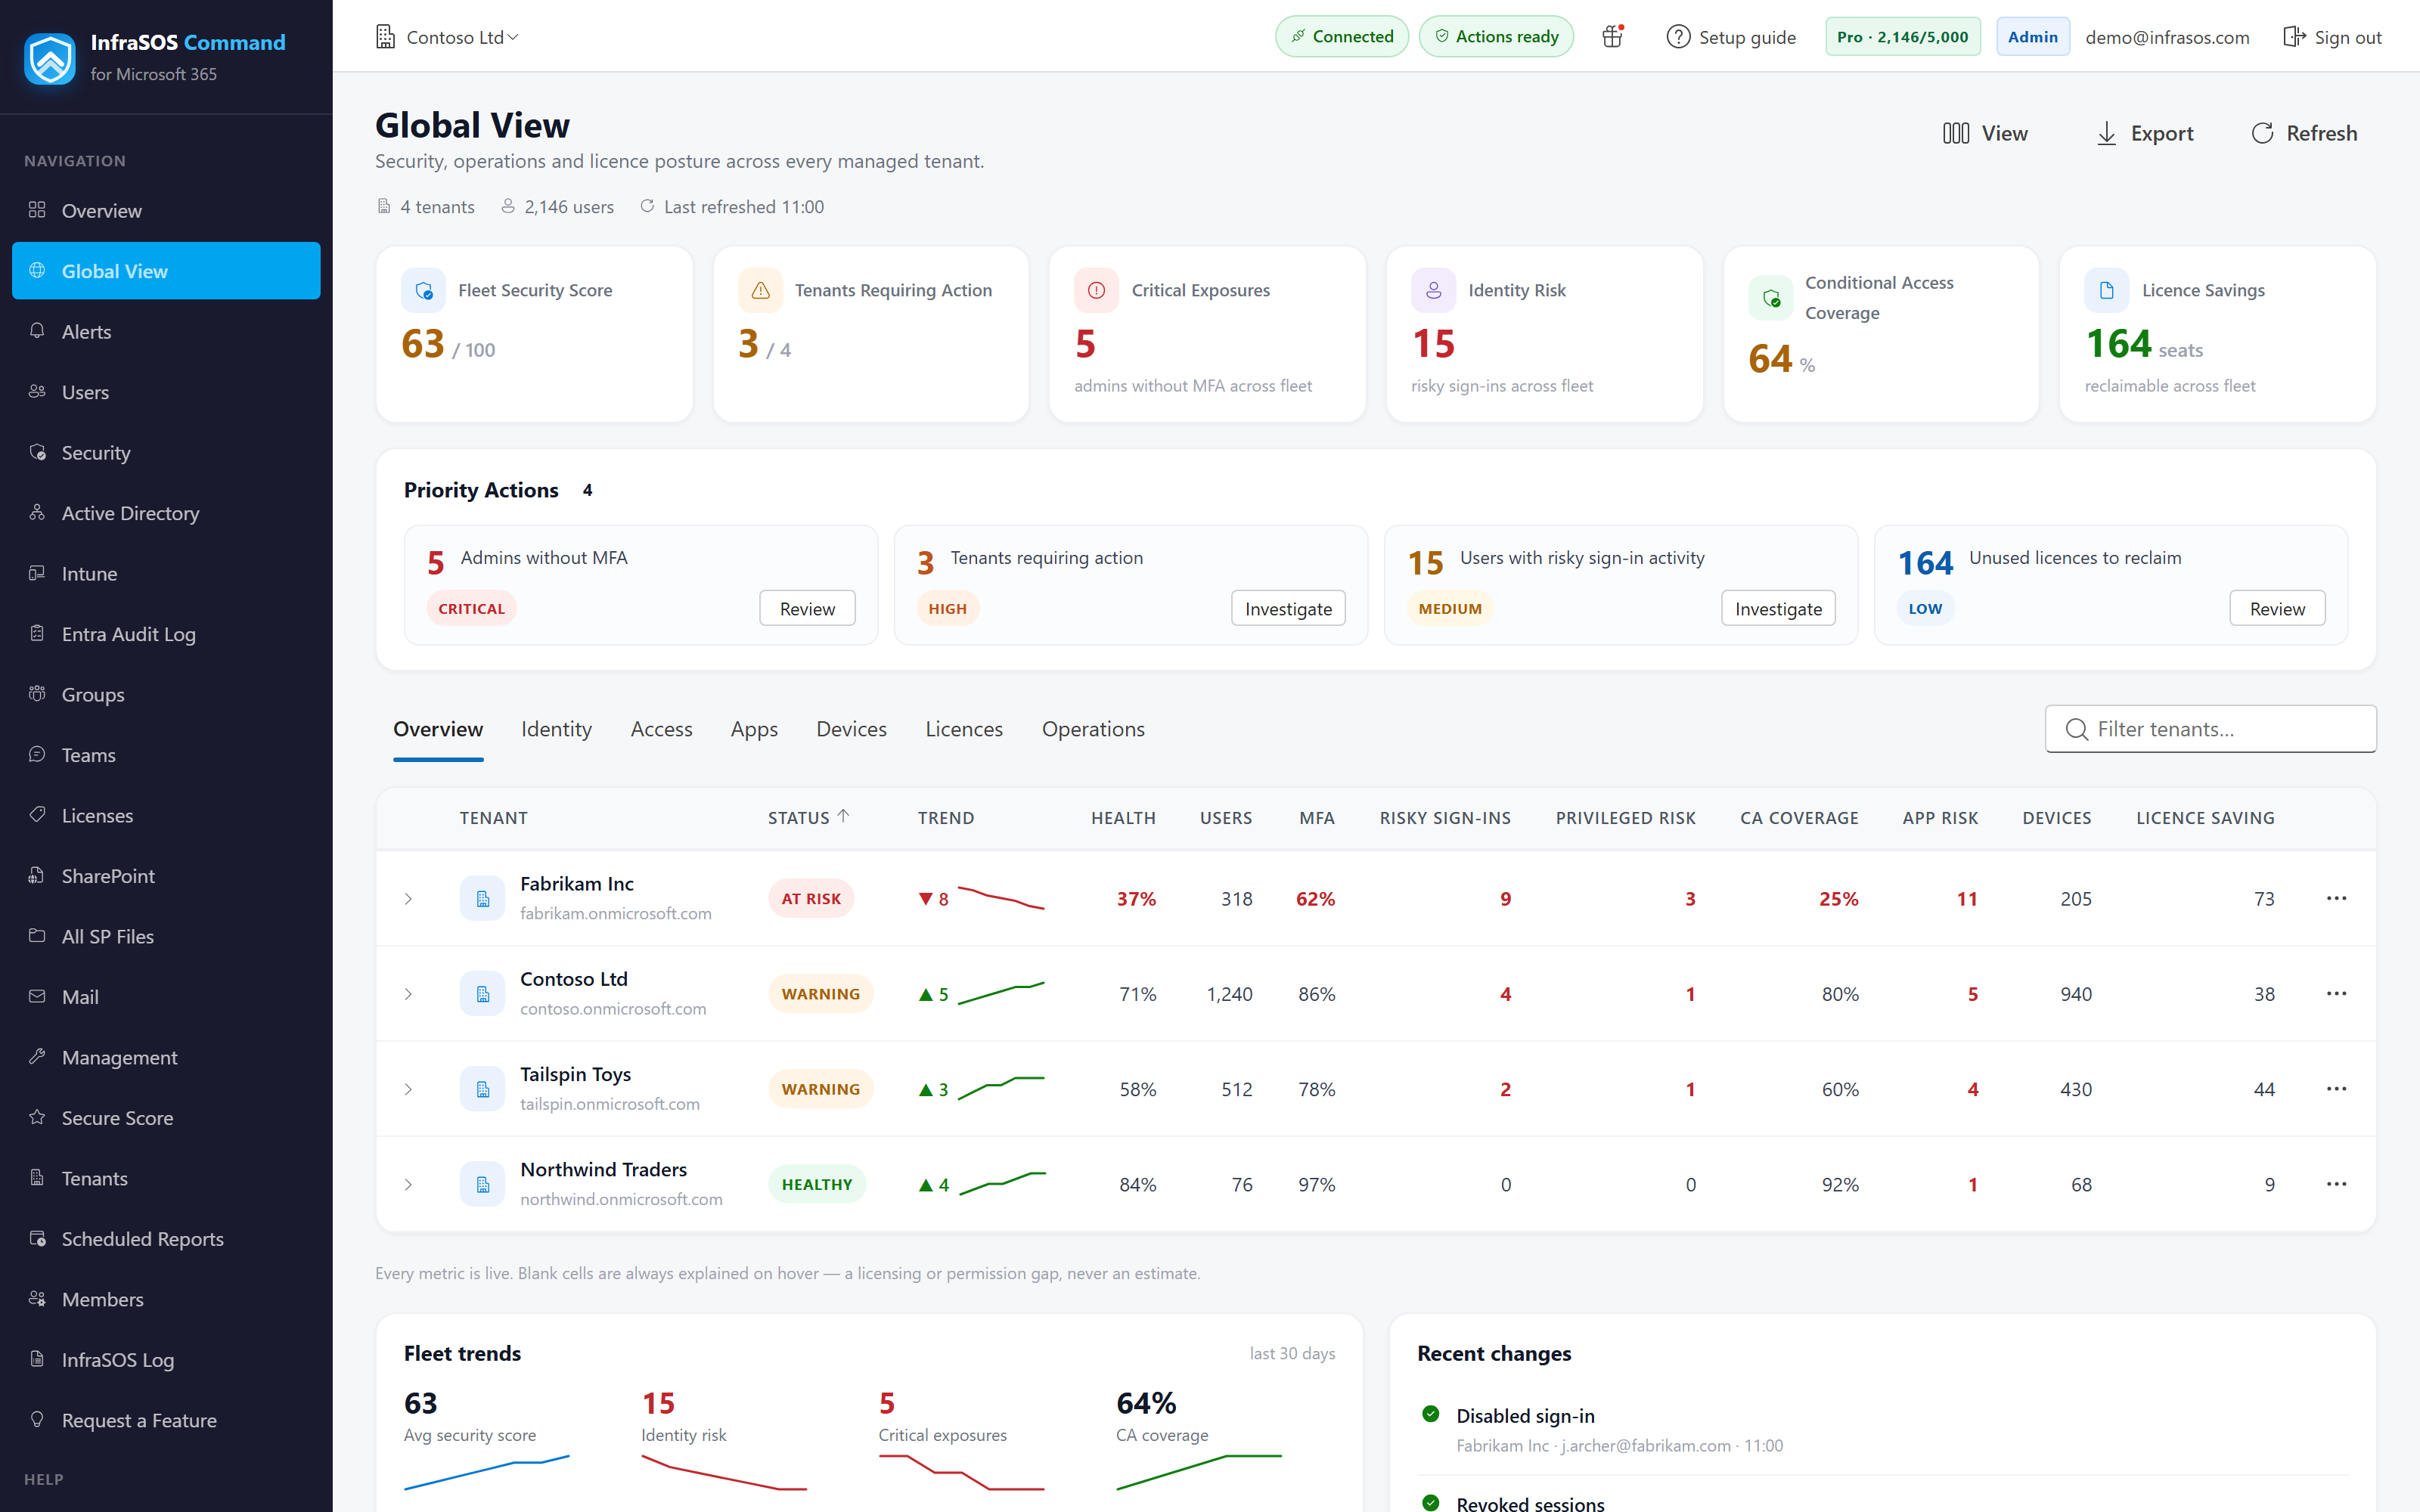Expand the Tailspin Toys row
The image size is (2420, 1512).
point(408,1089)
